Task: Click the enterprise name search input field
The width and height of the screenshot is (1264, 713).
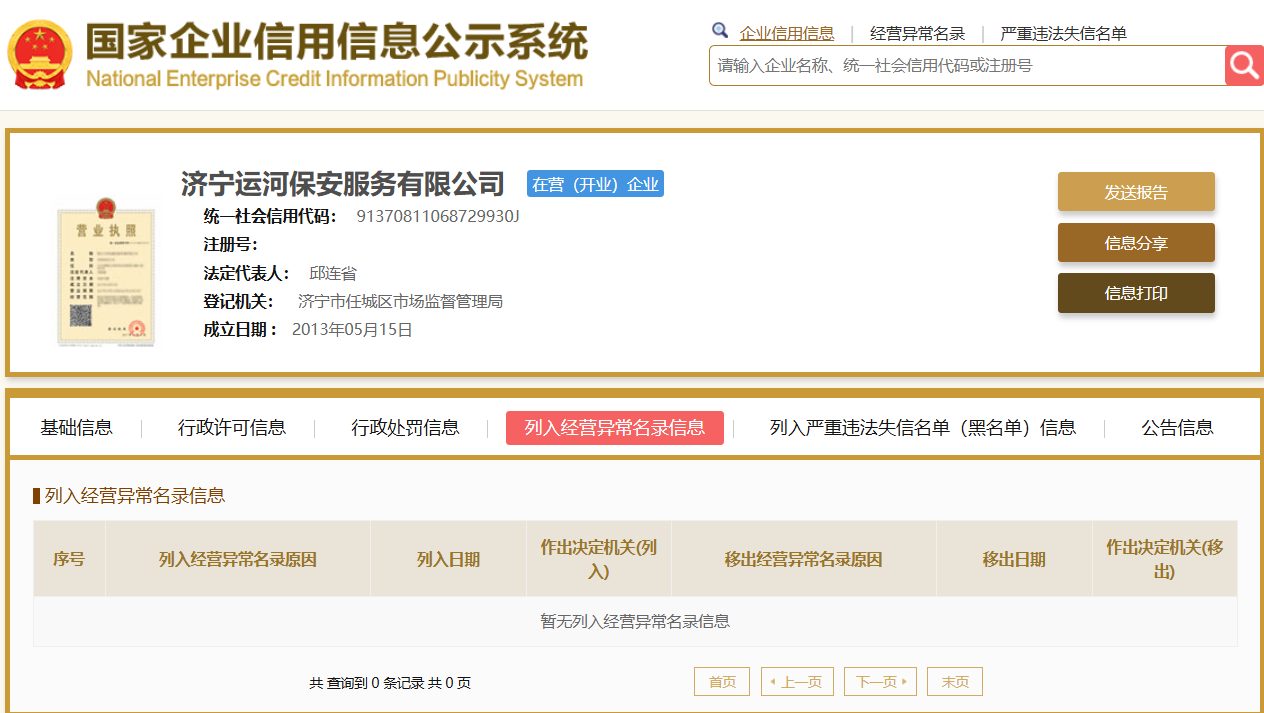Action: (x=966, y=66)
